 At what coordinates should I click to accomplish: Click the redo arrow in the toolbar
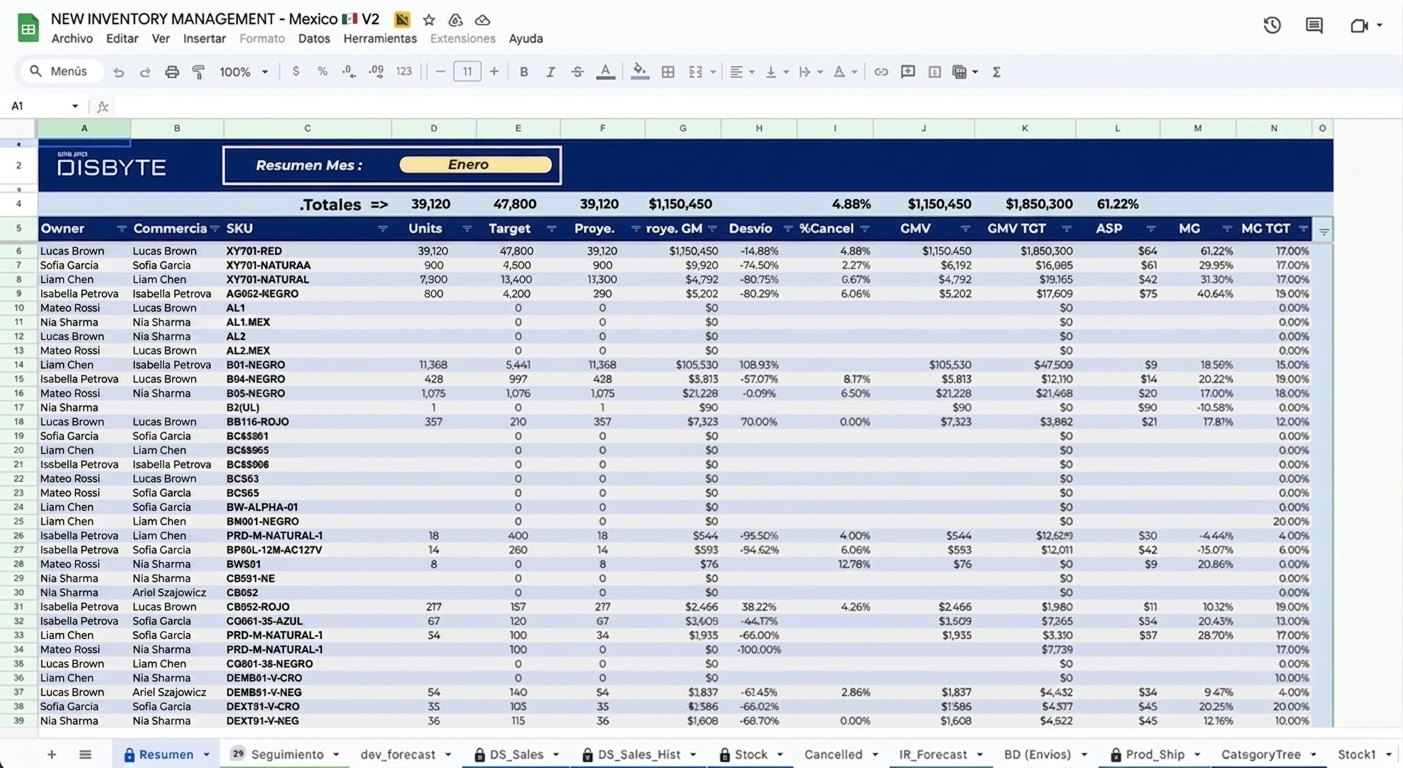[x=145, y=72]
